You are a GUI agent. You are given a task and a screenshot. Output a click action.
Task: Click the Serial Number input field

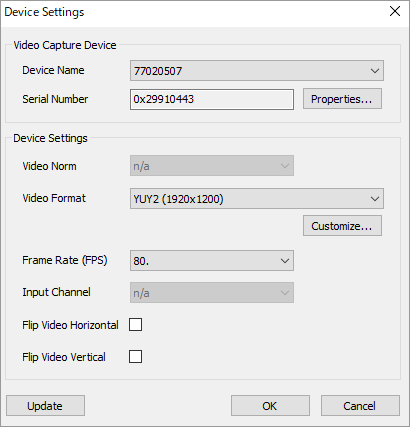212,99
